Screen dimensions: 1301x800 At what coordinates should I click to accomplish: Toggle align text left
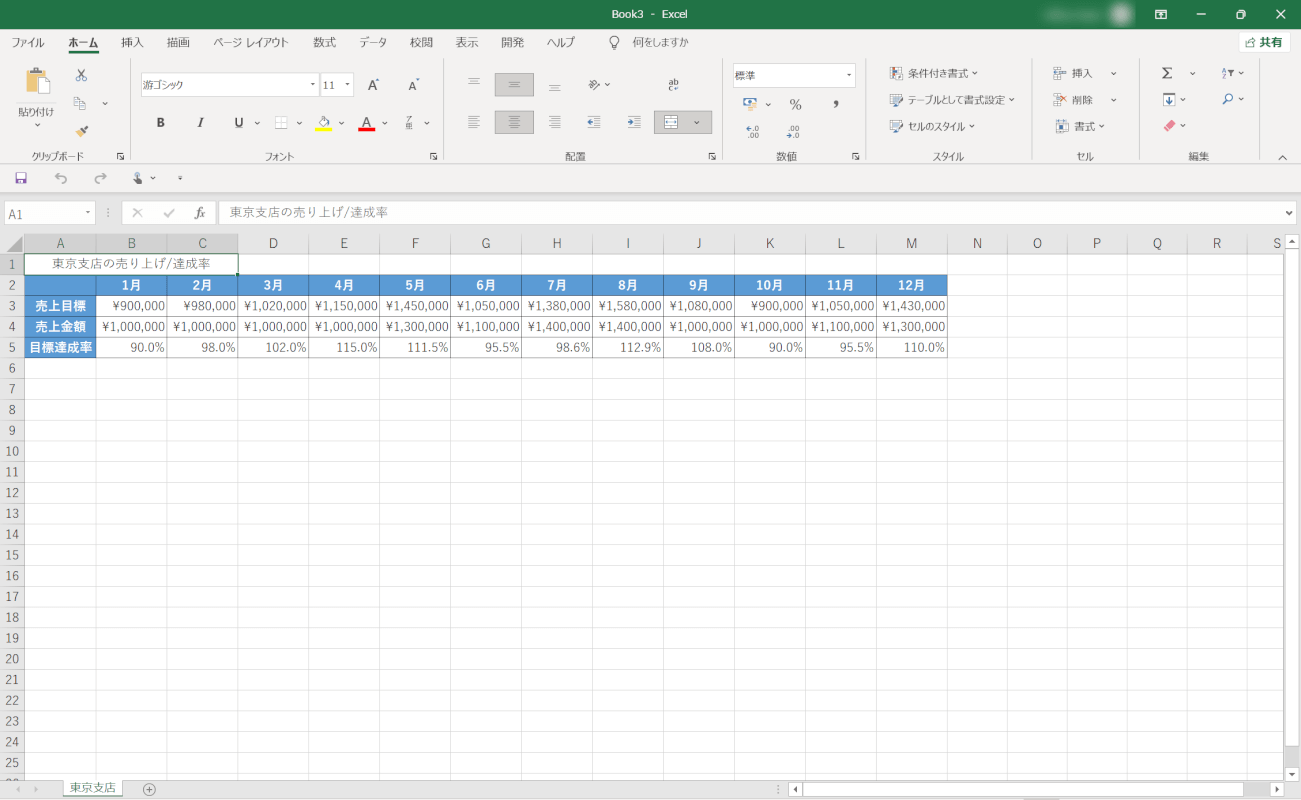click(474, 122)
